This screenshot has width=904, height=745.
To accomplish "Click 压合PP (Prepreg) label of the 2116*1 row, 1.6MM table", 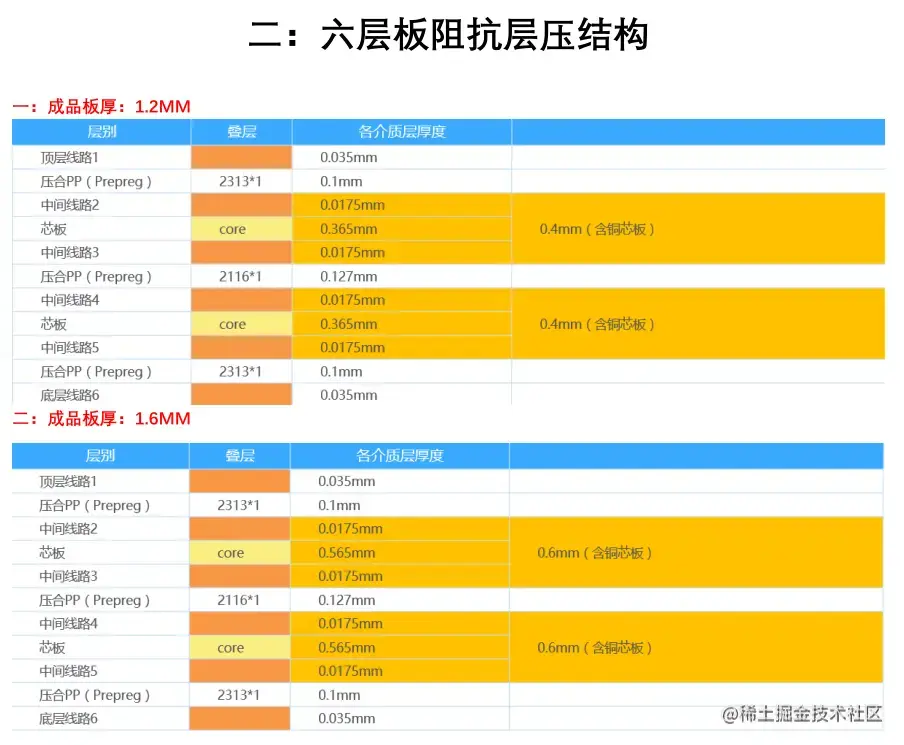I will coord(94,600).
